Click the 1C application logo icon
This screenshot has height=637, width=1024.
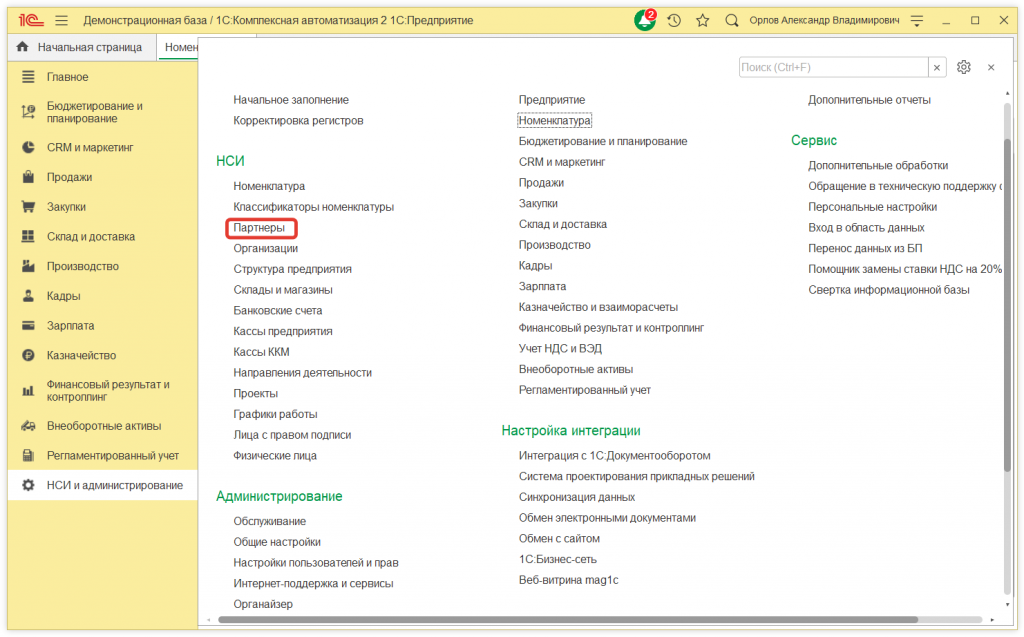pyautogui.click(x=28, y=20)
